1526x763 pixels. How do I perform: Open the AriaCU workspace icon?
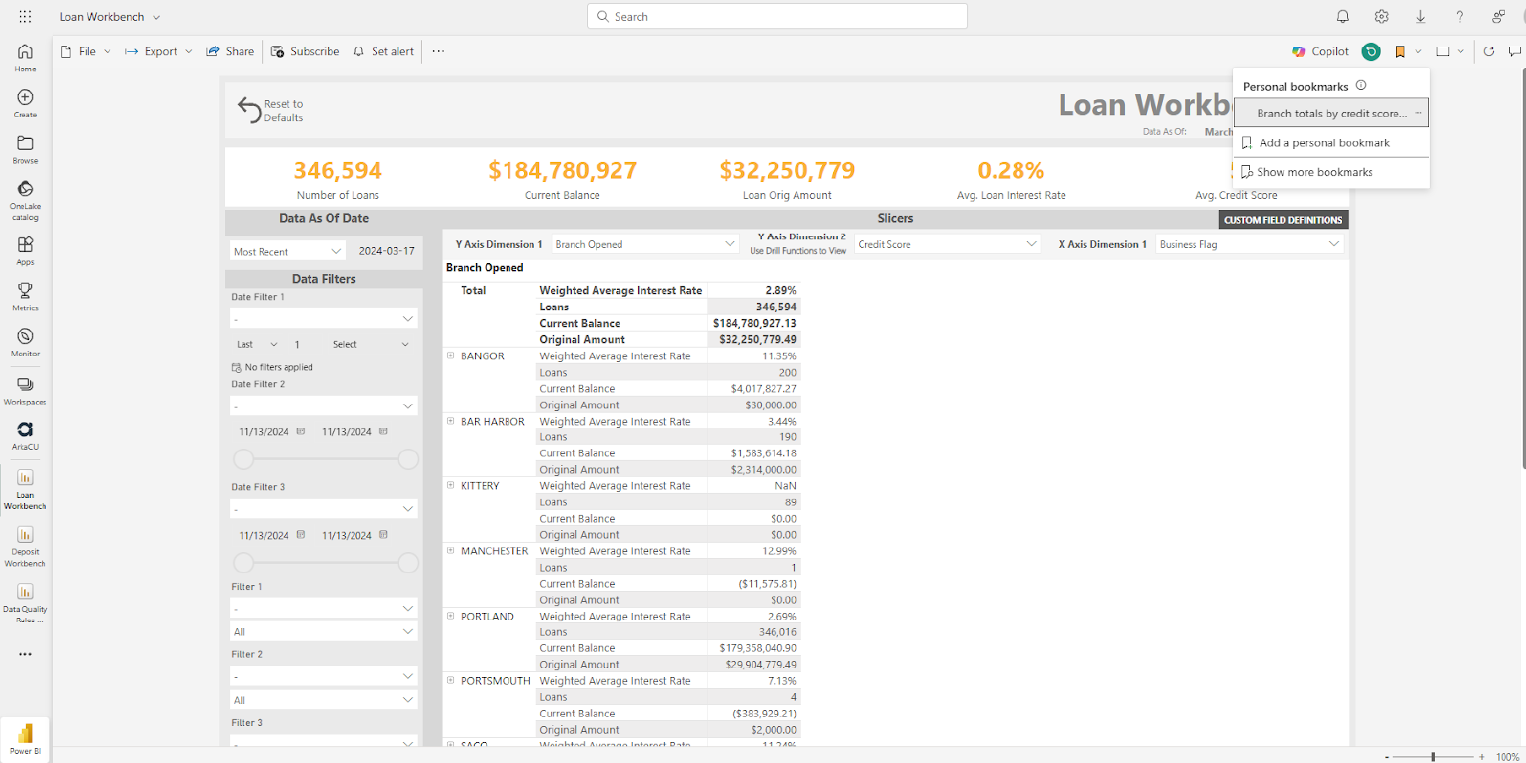click(25, 437)
